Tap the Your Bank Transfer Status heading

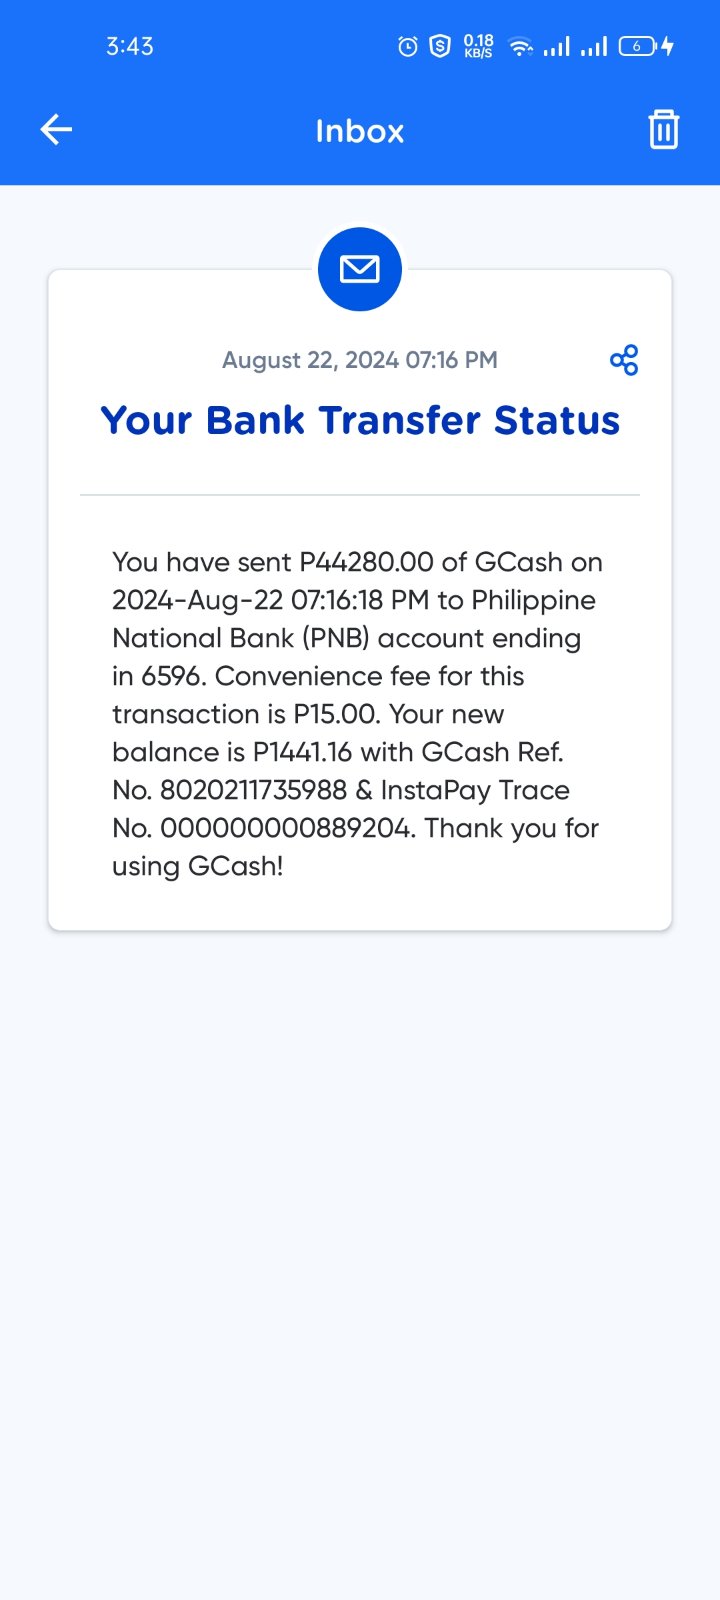[360, 421]
